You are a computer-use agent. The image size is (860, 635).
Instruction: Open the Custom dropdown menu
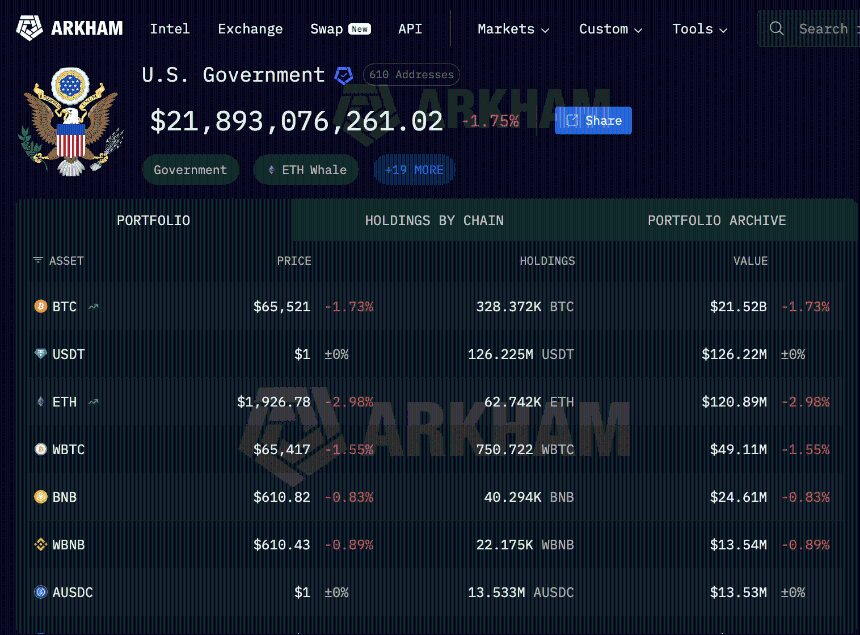click(610, 29)
